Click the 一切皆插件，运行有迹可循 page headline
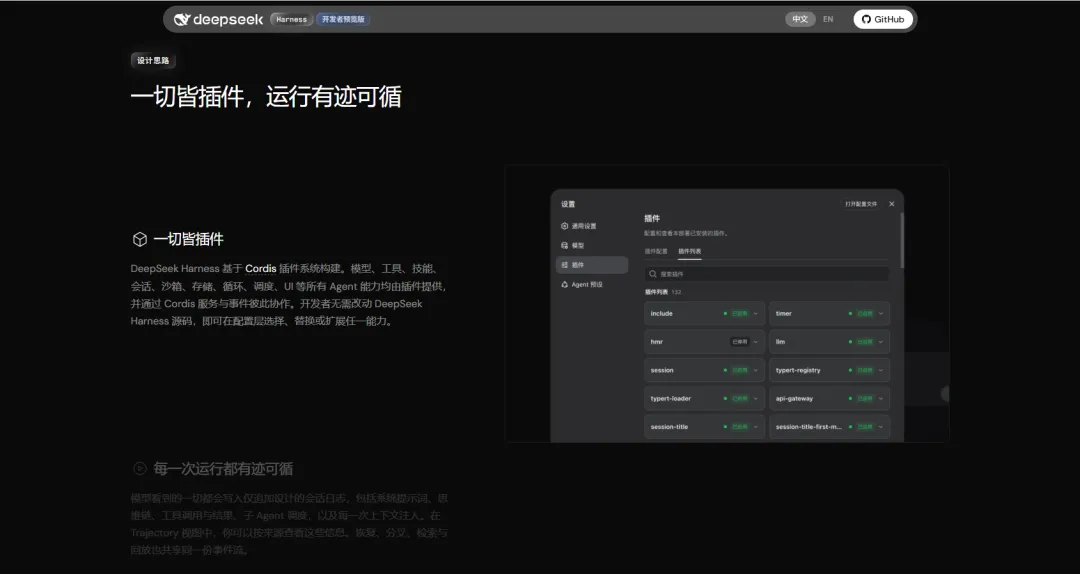Screen dimensions: 1080x574 pyautogui.click(x=266, y=96)
